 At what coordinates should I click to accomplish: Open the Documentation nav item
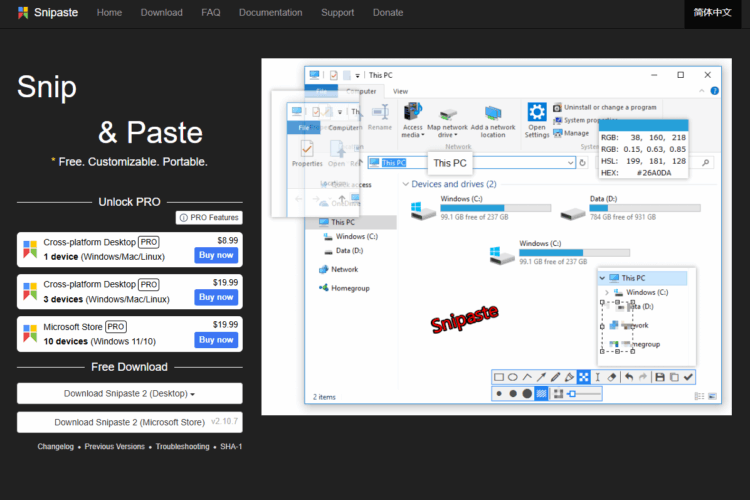271,12
